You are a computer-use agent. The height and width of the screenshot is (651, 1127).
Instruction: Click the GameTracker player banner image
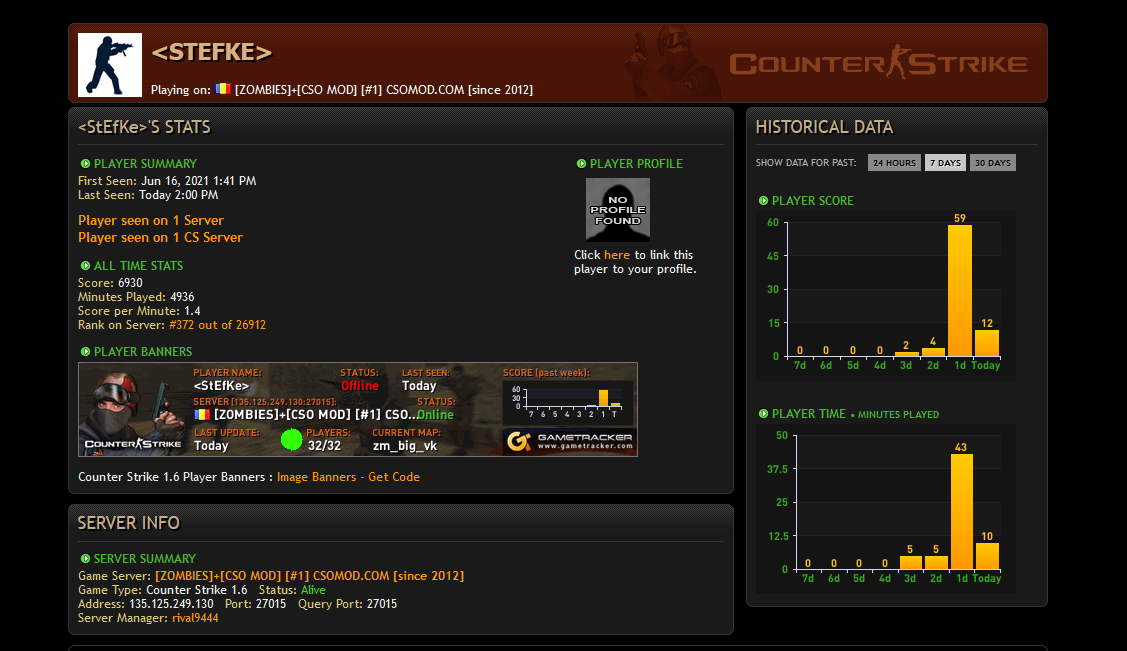tap(357, 409)
